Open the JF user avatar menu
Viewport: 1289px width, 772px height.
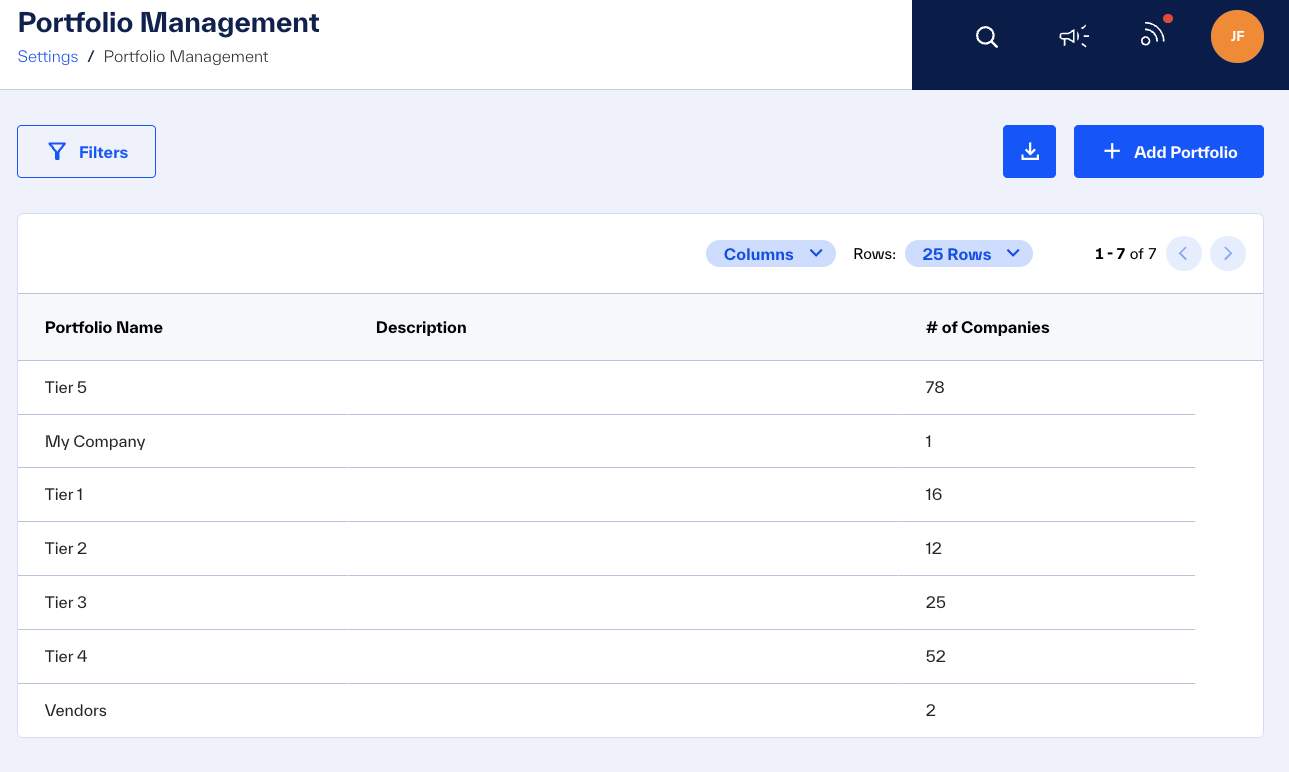pyautogui.click(x=1237, y=37)
